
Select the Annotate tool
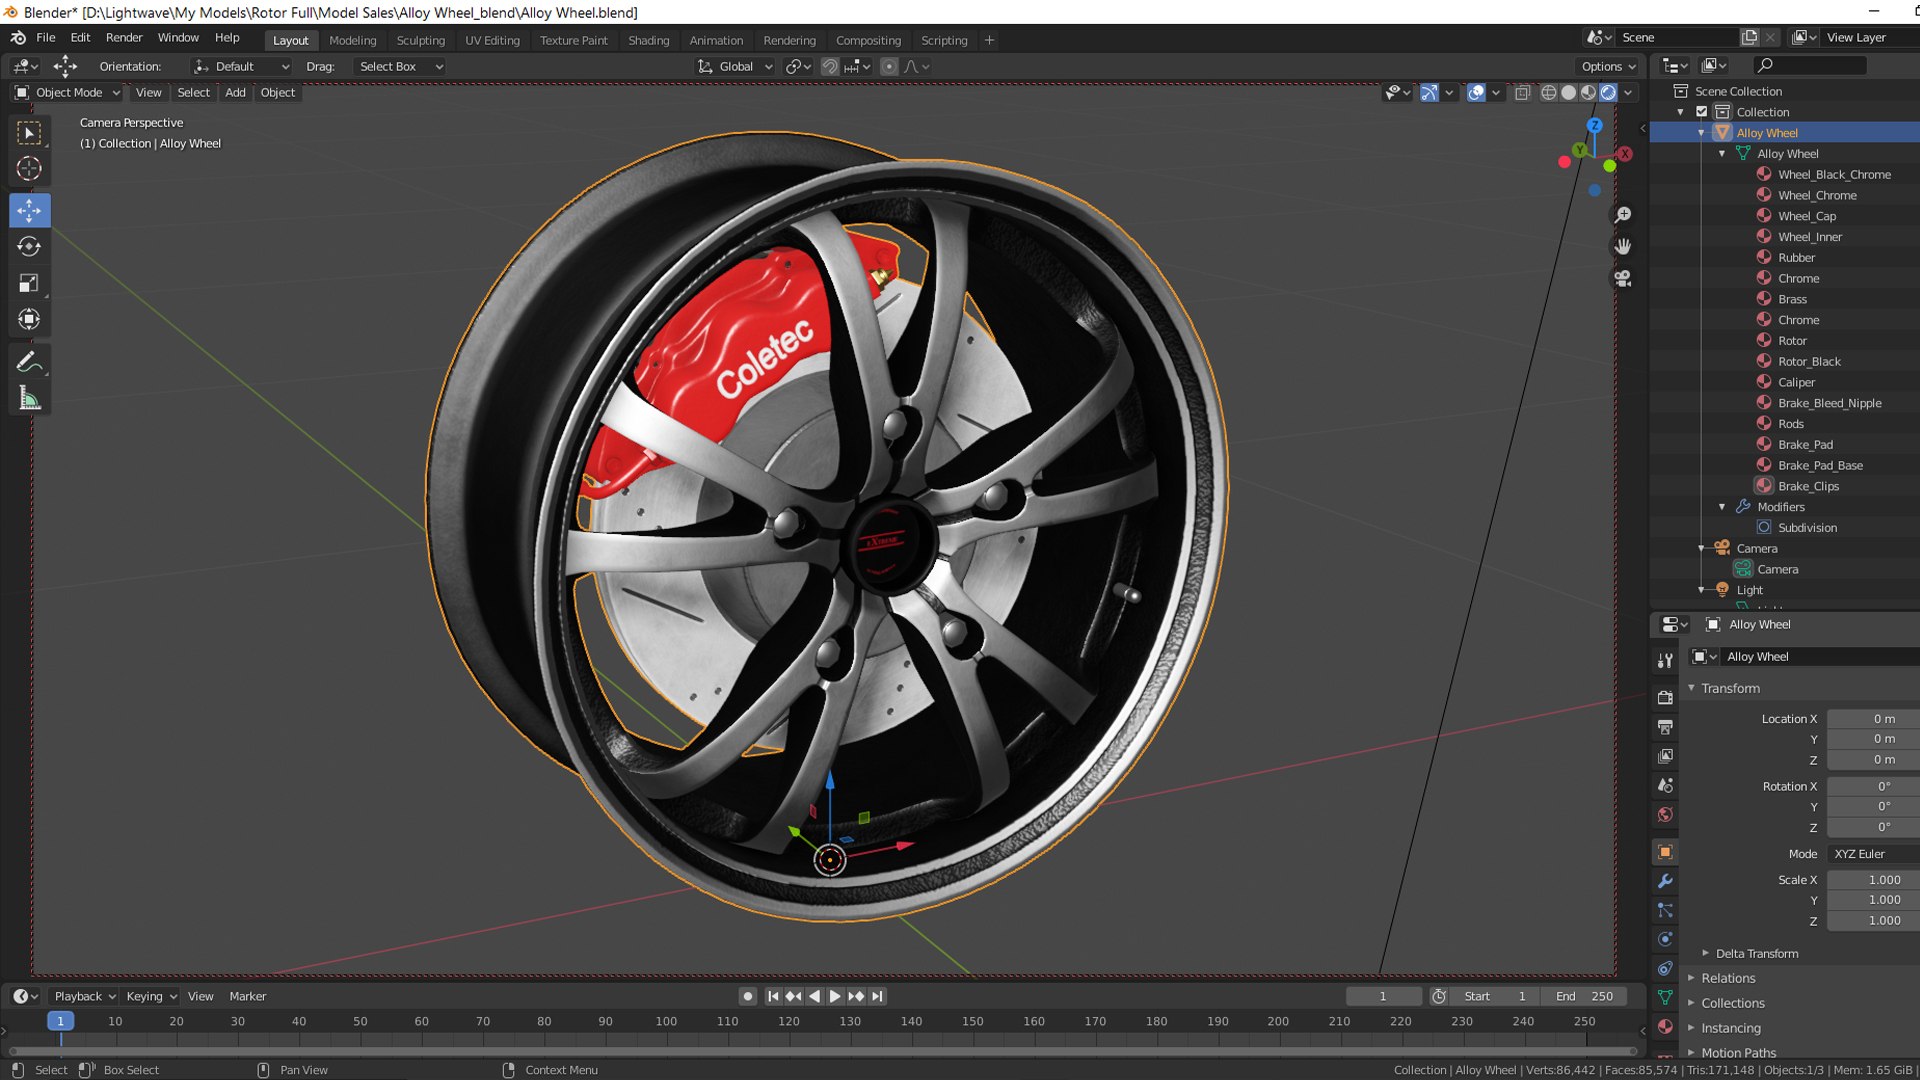point(29,361)
